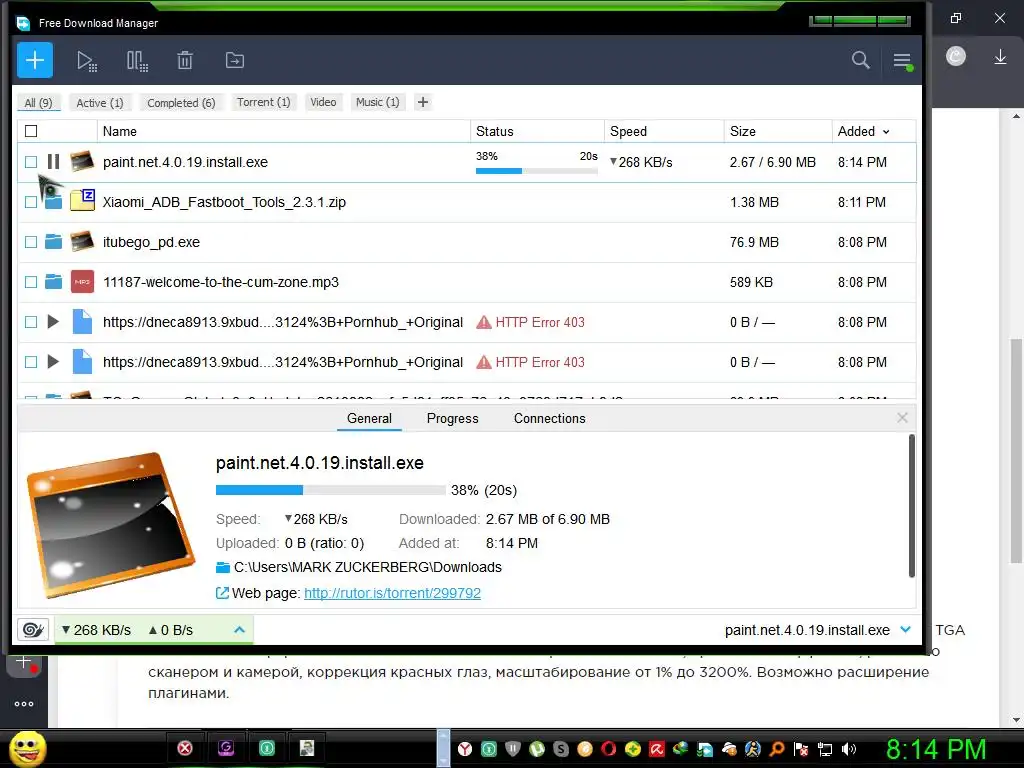Click the red Opera tray icon
The height and width of the screenshot is (768, 1024).
point(609,748)
